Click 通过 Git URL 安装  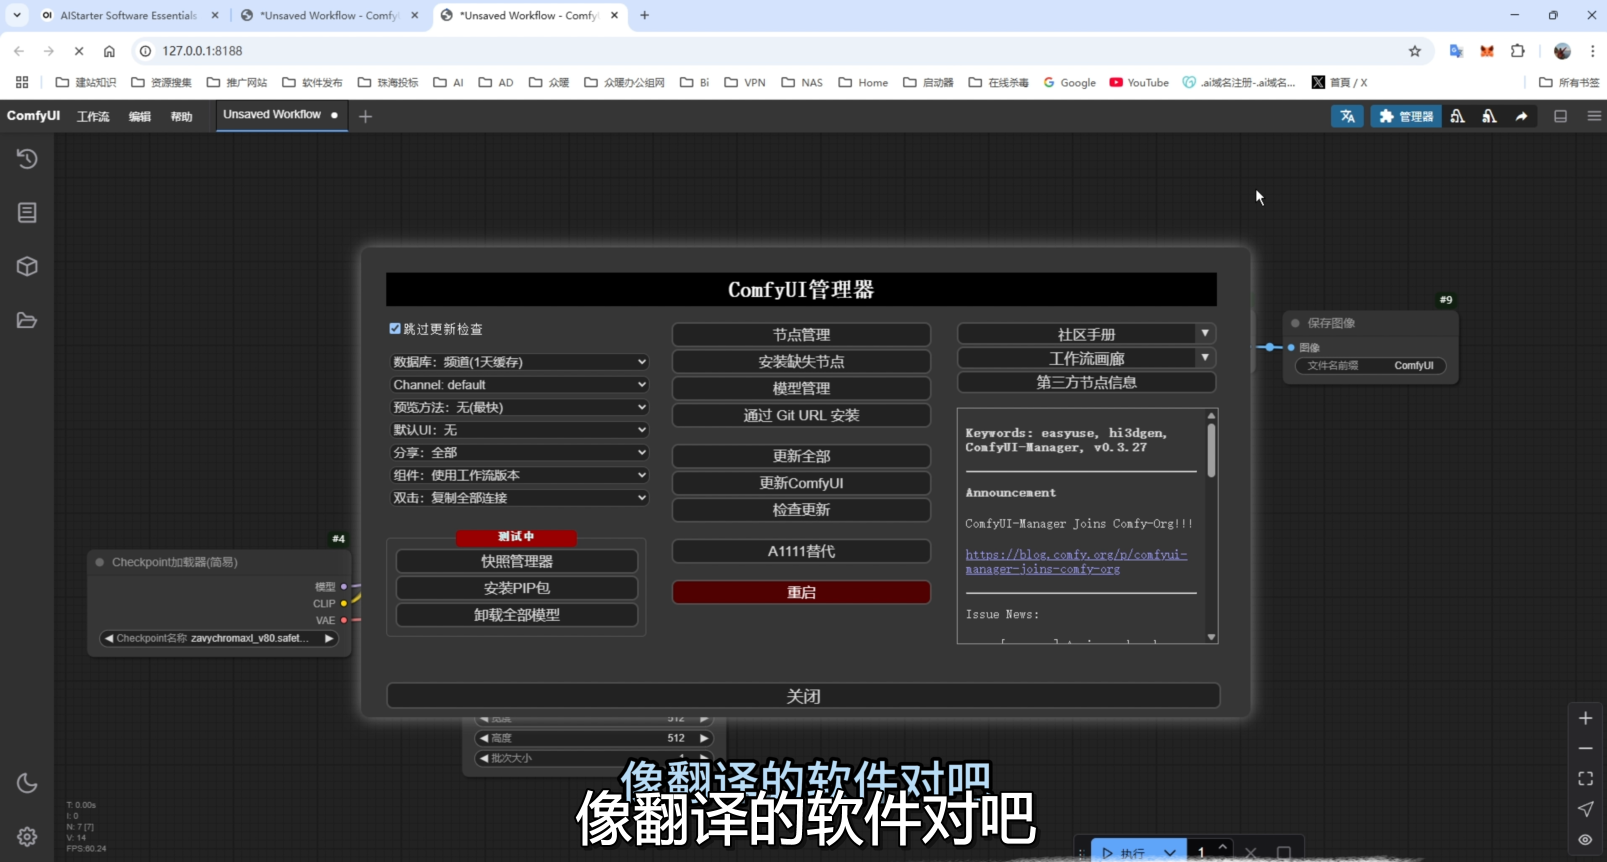[801, 415]
